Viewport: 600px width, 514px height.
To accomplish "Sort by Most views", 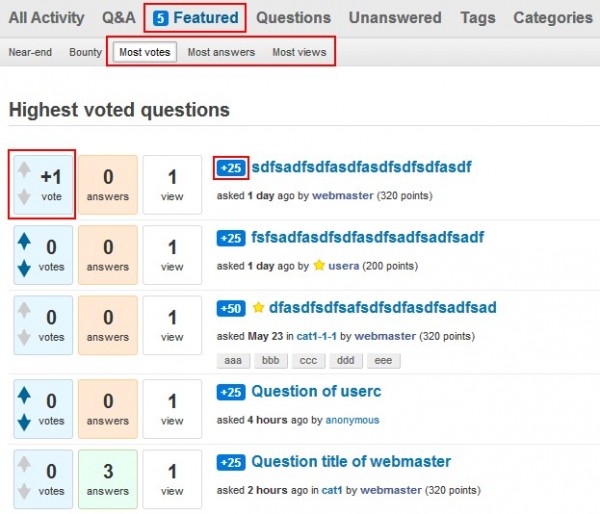I will 299,52.
